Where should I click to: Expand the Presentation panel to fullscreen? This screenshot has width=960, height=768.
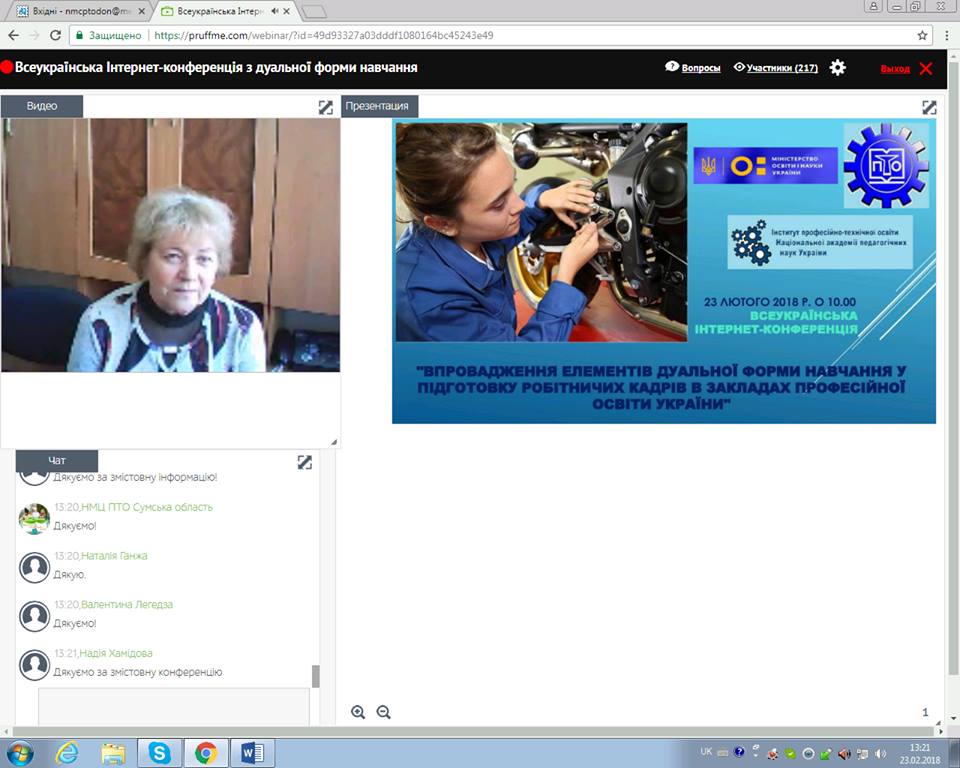[929, 107]
